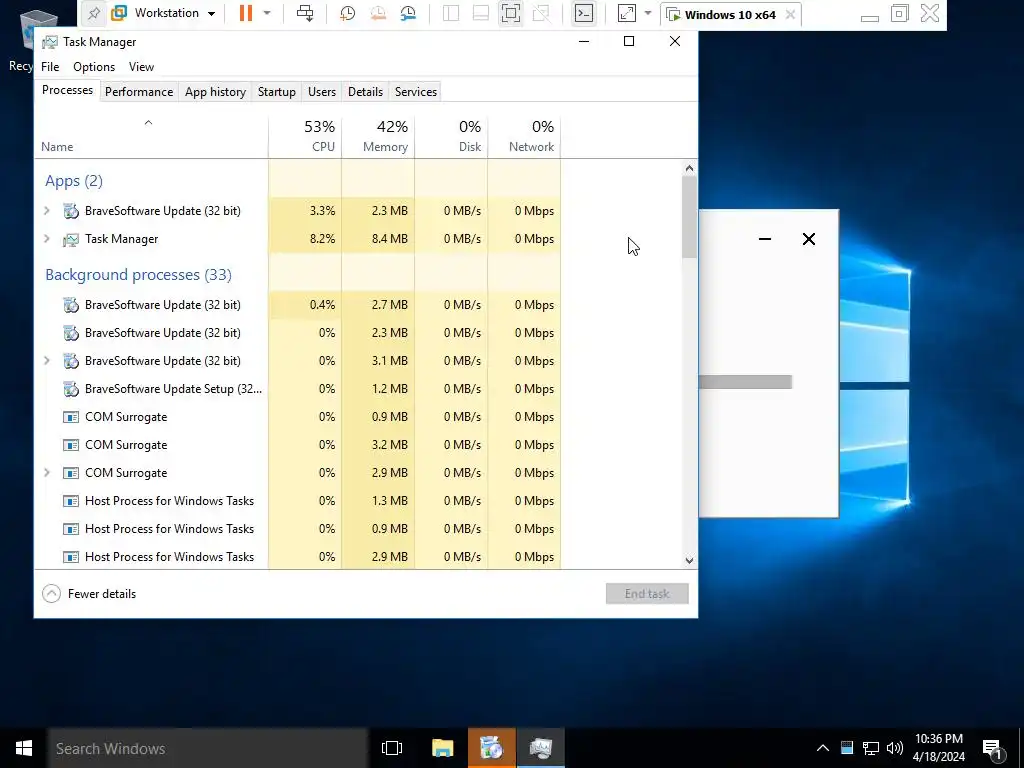Viewport: 1024px width, 768px height.
Task: Pin the VMware toolbar with the pushpin
Action: click(94, 13)
